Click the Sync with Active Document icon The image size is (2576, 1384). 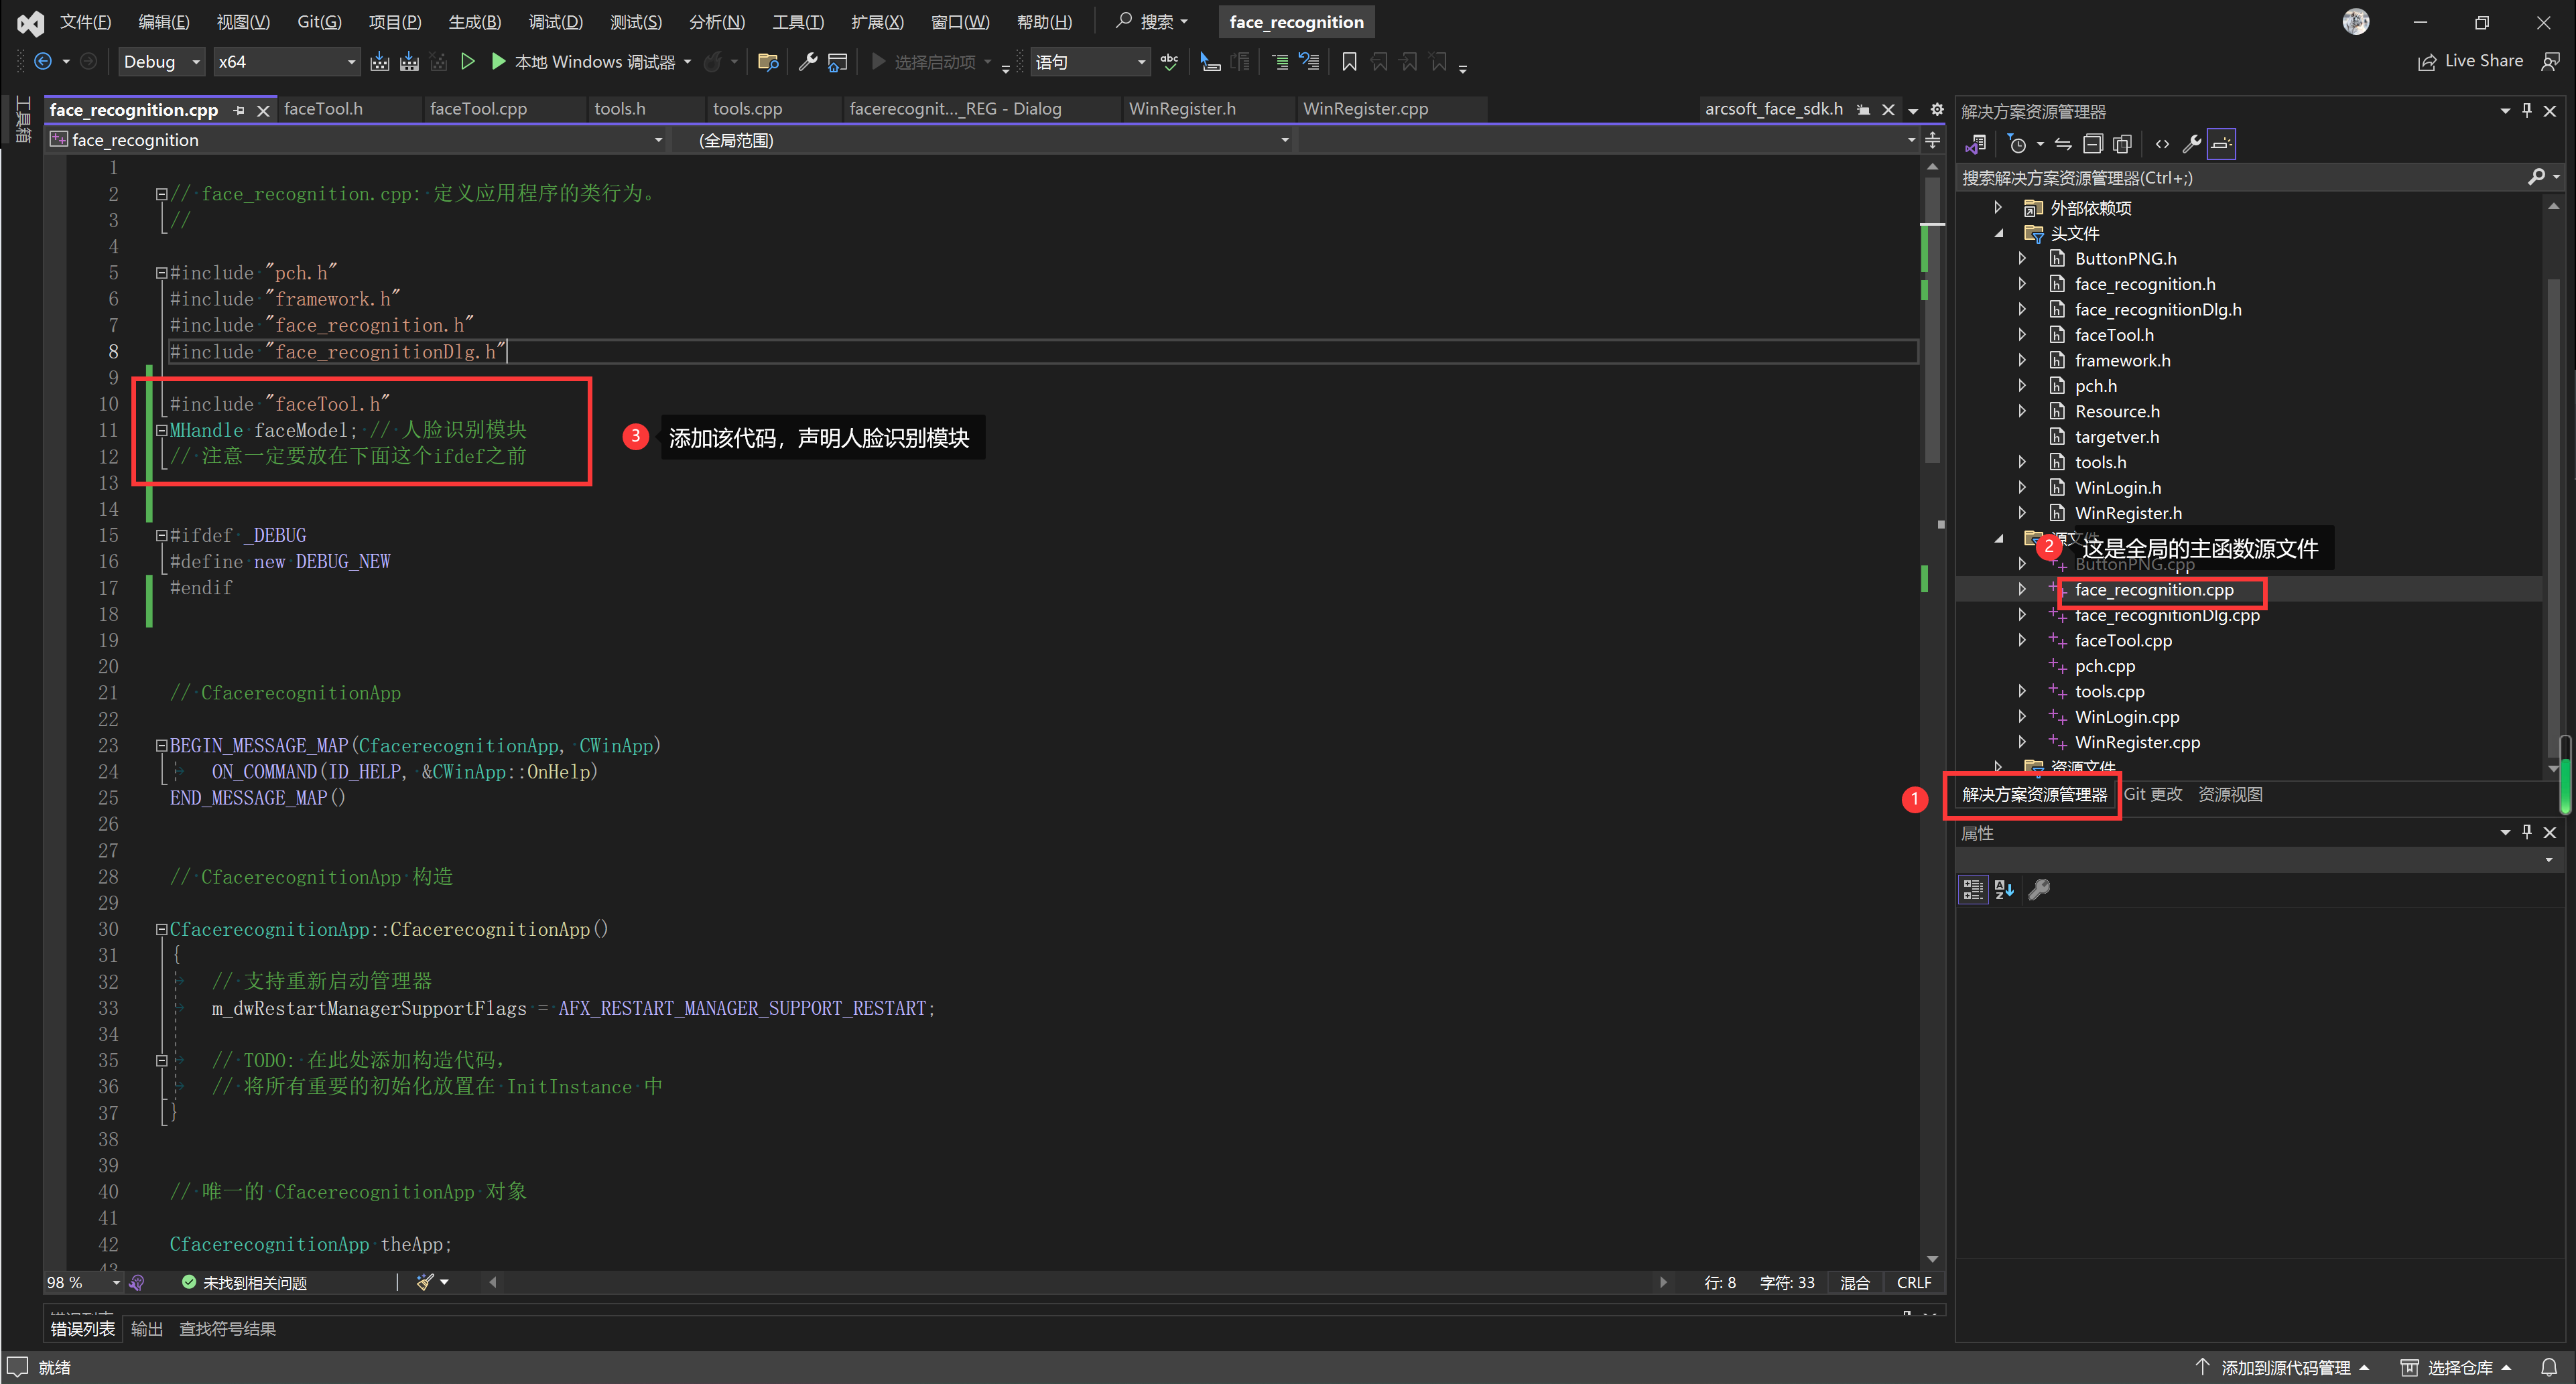tap(2063, 144)
